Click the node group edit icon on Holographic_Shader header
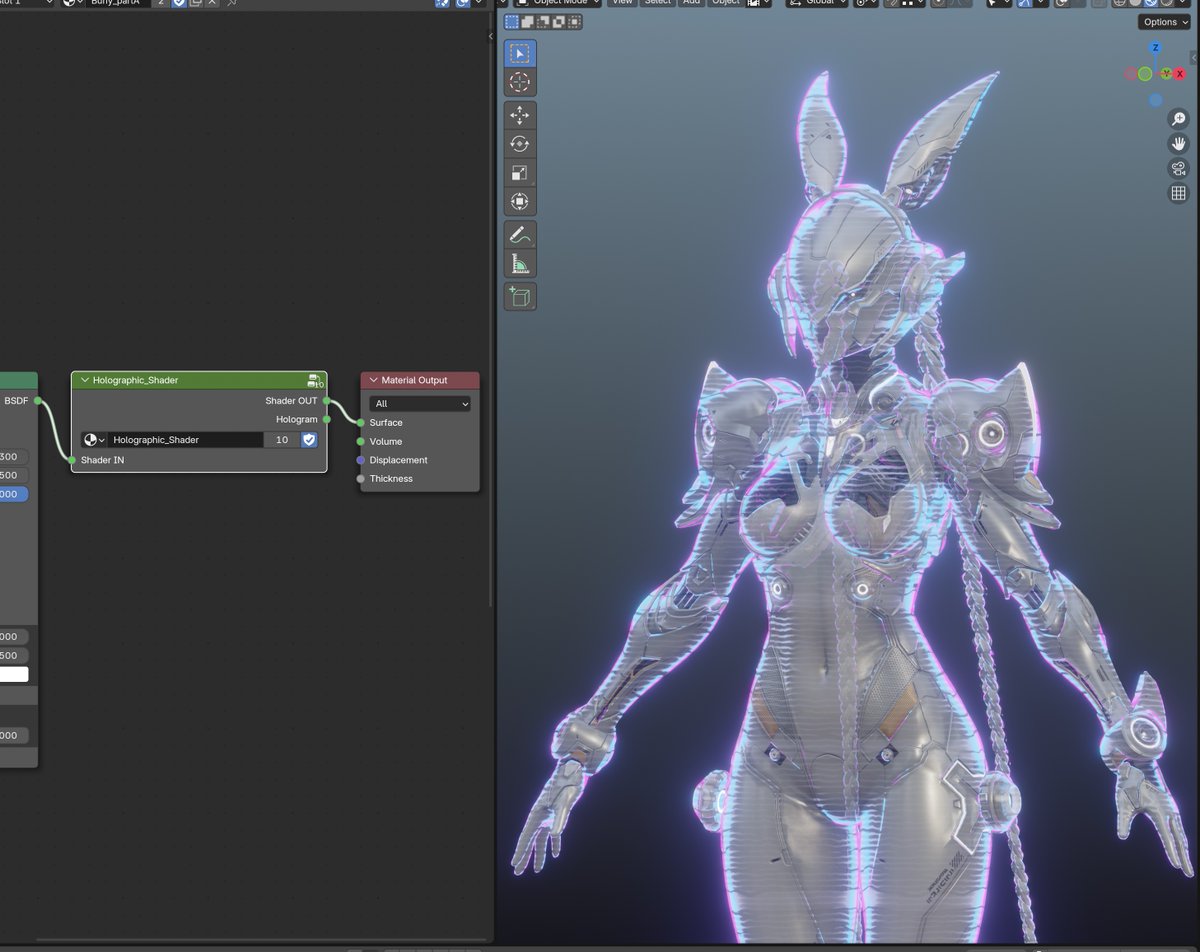This screenshot has height=952, width=1200. pos(315,380)
